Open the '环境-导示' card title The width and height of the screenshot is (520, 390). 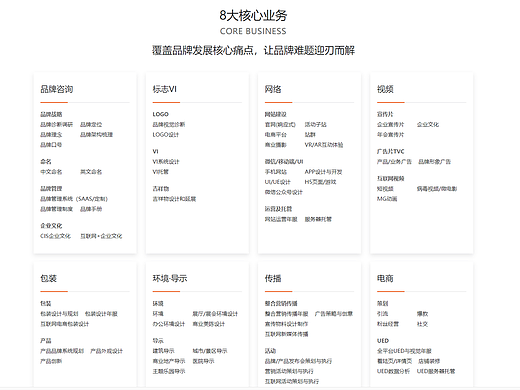[x=170, y=278]
